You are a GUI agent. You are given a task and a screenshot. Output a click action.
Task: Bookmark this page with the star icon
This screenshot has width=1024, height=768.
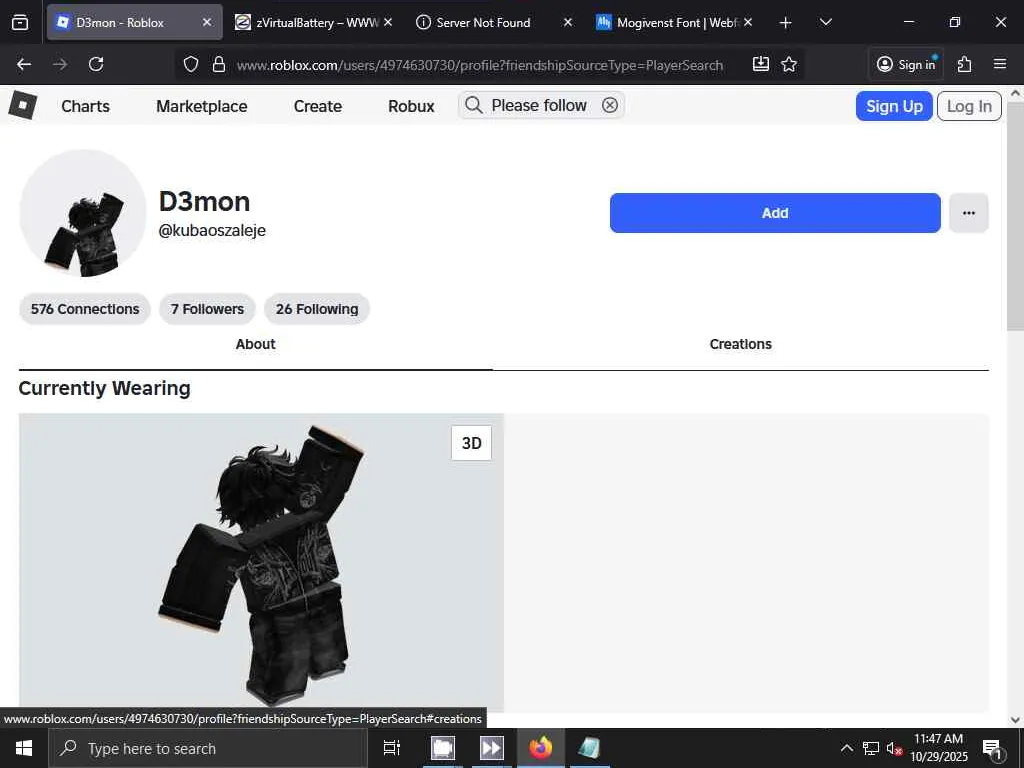[x=789, y=64]
